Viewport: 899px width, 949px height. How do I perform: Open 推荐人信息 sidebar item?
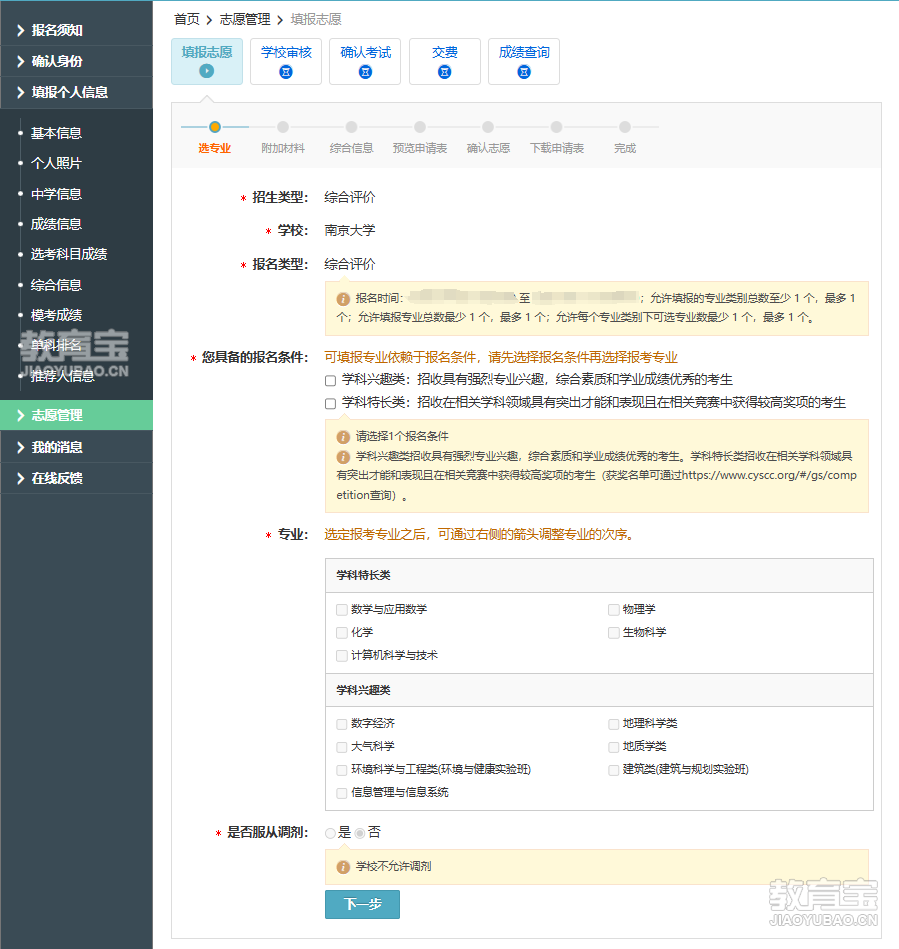(x=63, y=376)
